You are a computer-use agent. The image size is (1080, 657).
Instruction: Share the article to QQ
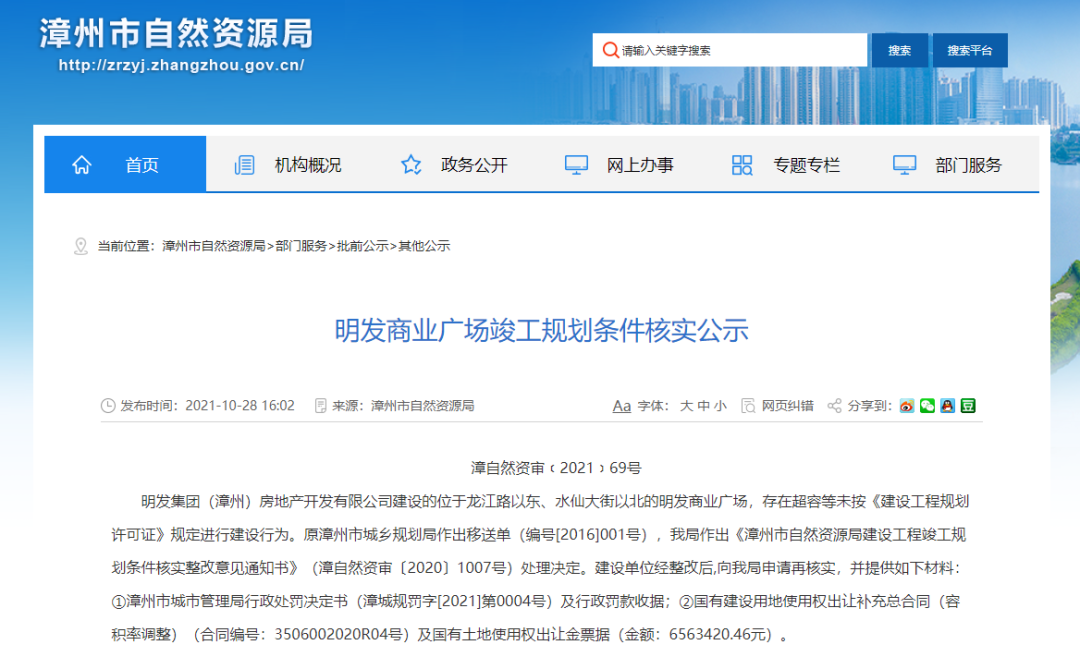tap(947, 406)
